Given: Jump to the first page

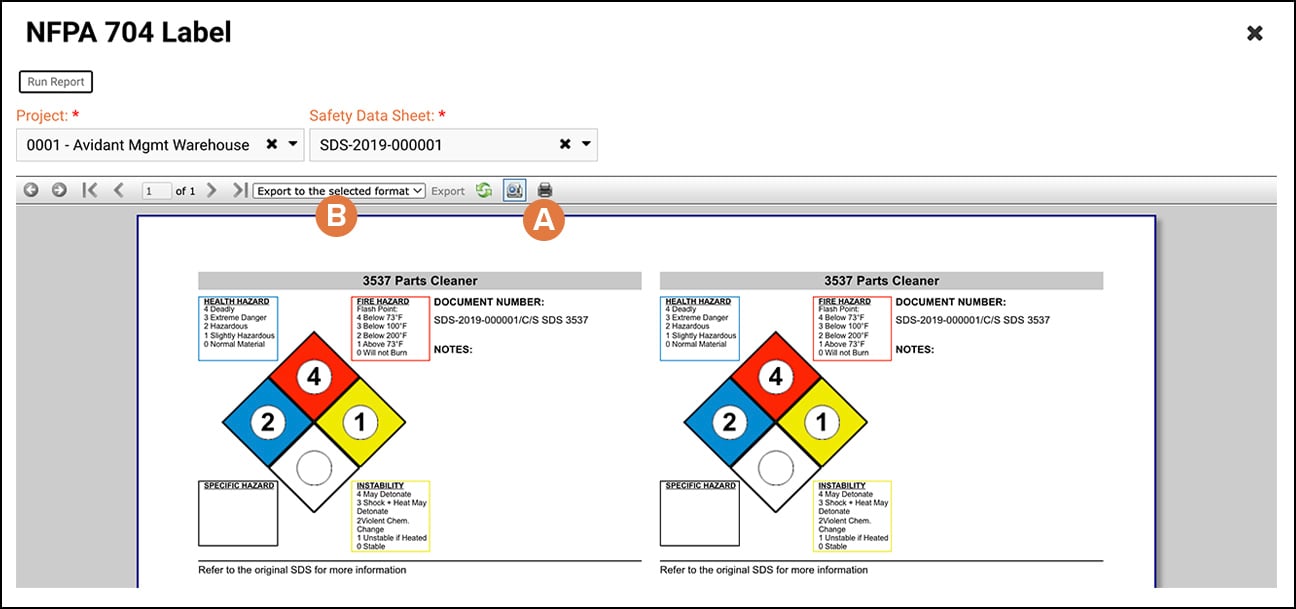Looking at the screenshot, I should point(90,191).
